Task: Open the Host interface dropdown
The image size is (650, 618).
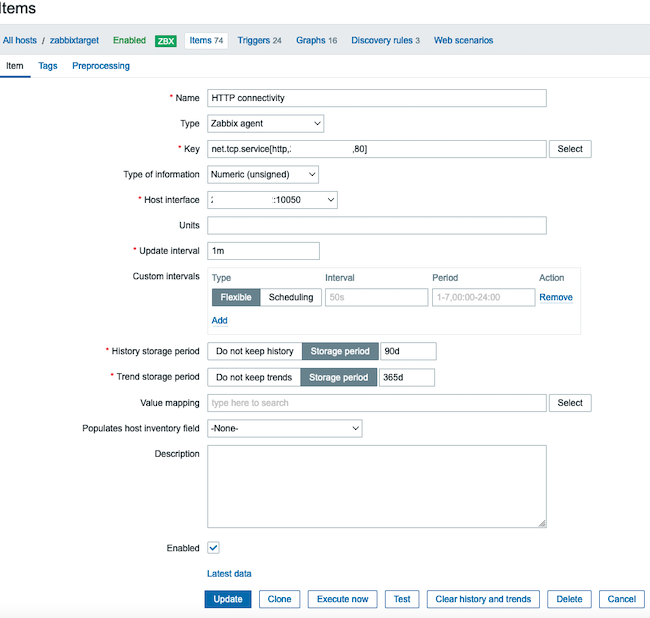Action: click(x=272, y=200)
